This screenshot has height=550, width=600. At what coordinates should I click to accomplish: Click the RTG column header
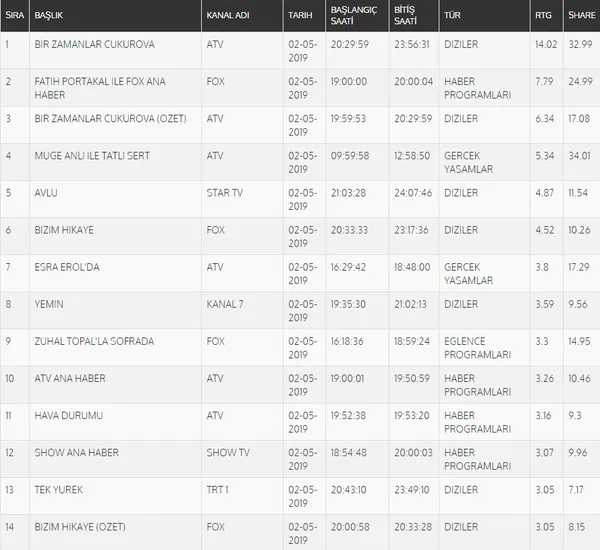pos(546,15)
